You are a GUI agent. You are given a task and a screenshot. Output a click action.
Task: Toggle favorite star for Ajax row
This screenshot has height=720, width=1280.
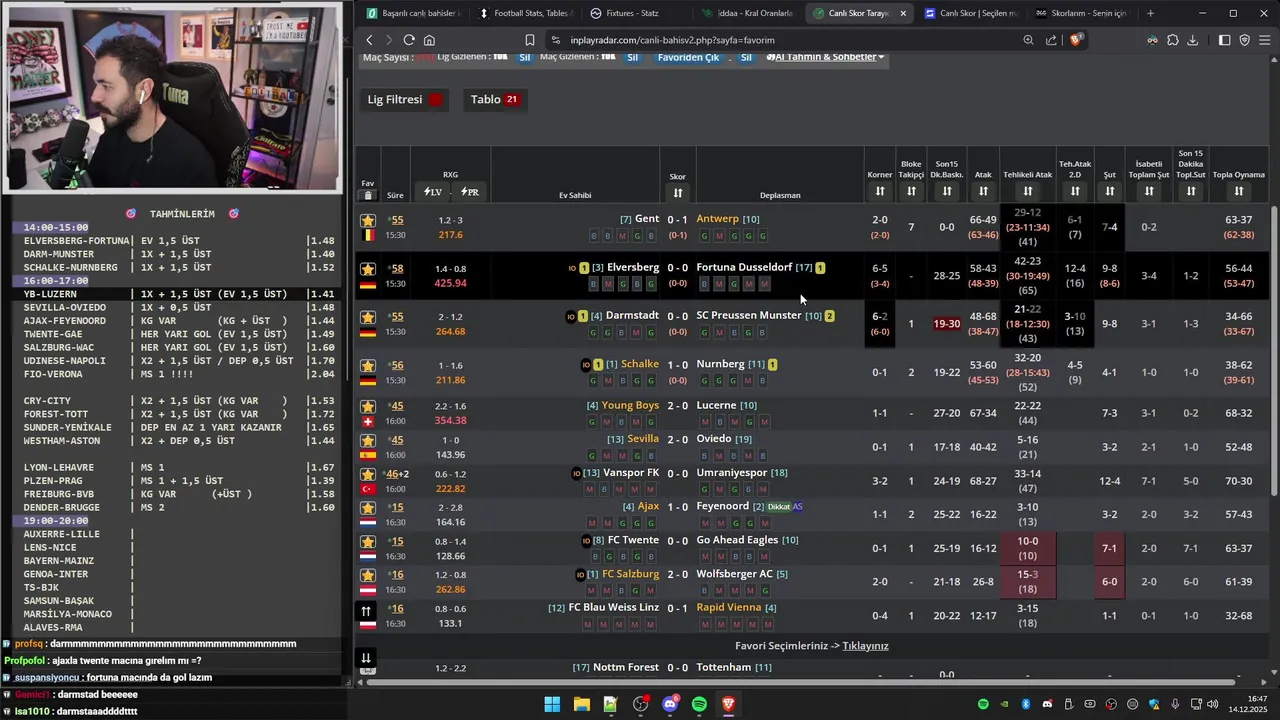tap(368, 508)
